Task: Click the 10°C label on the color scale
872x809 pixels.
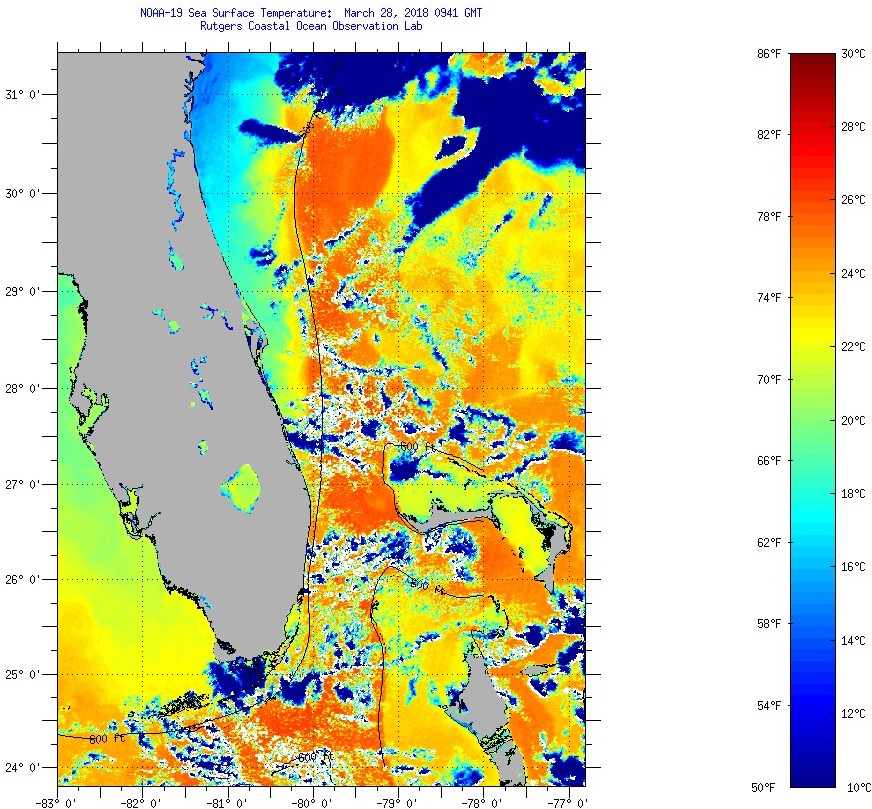Action: coord(852,787)
